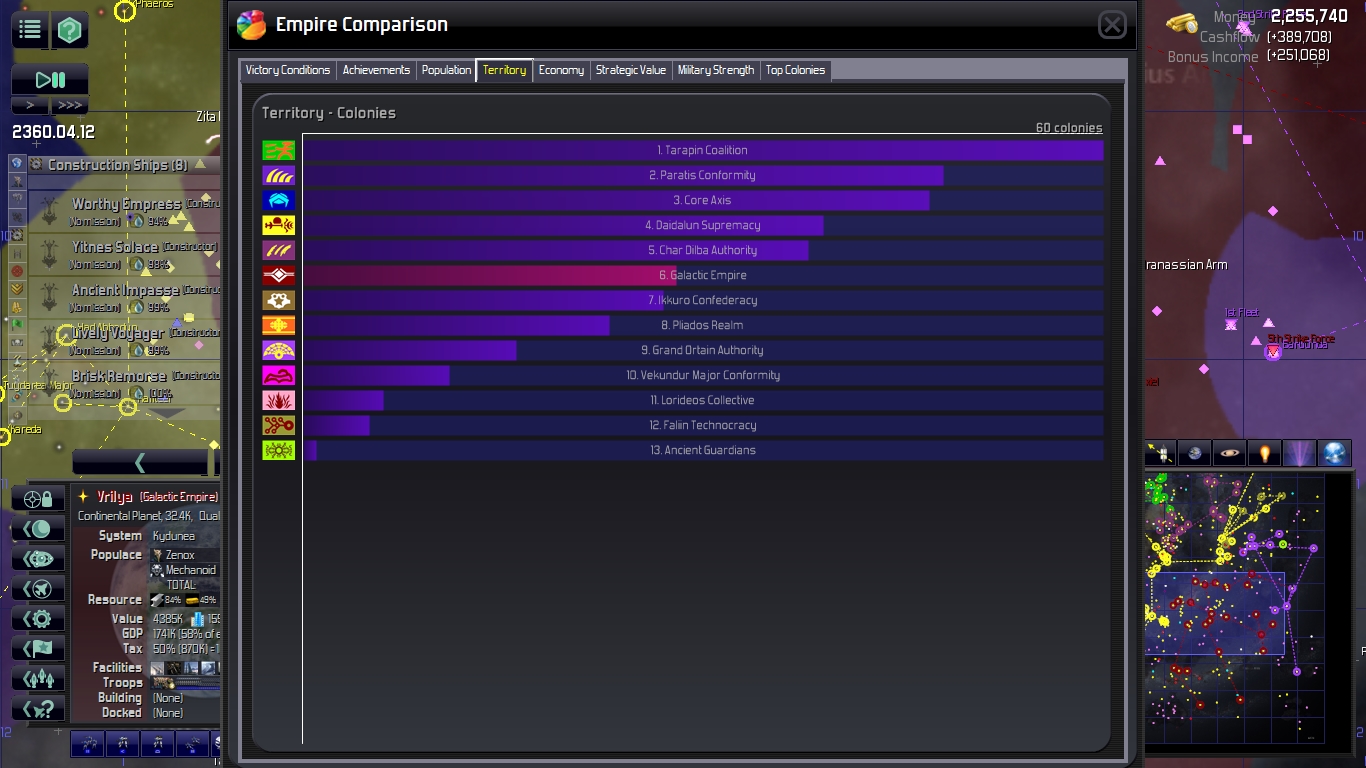Switch to the Achievements tab
1366x768 pixels.
(376, 70)
